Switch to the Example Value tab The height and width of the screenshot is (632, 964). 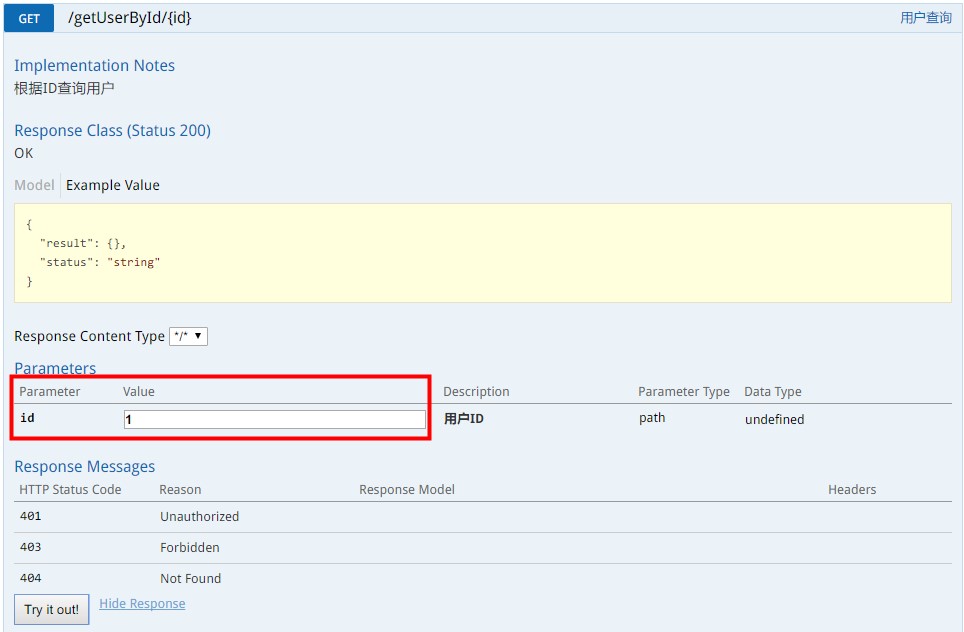click(x=113, y=185)
